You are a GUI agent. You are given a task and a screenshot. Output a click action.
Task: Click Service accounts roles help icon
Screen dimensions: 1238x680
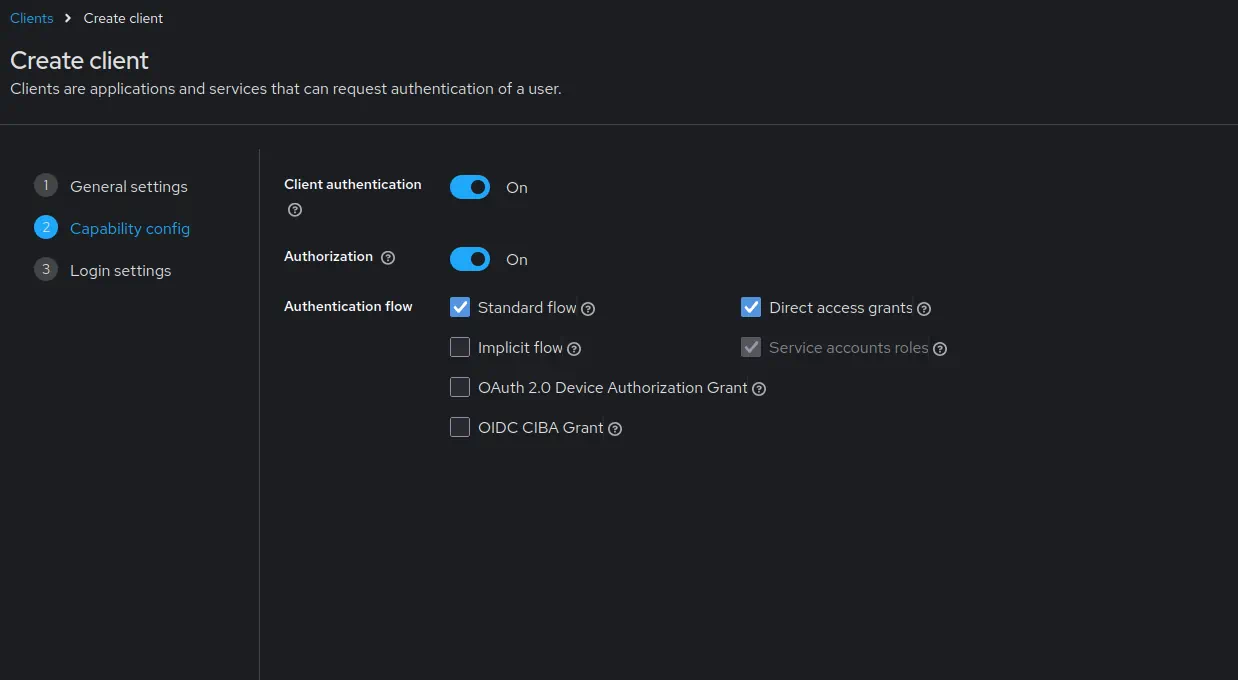[940, 349]
